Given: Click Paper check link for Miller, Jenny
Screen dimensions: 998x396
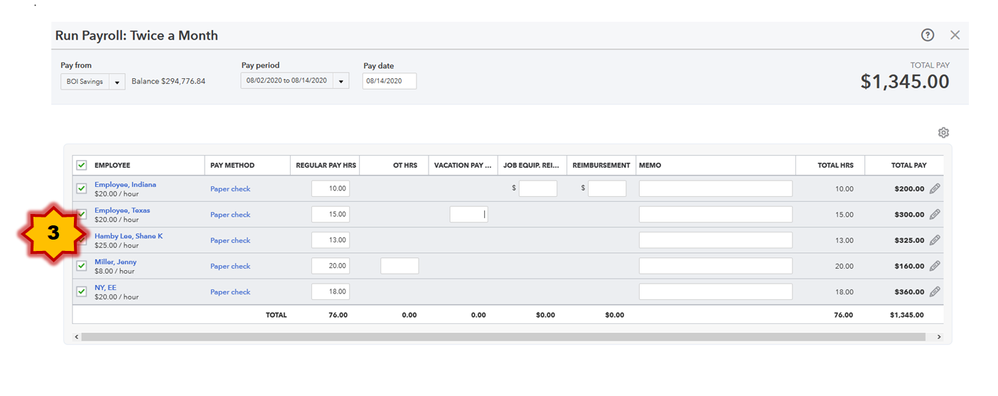Looking at the screenshot, I should click(x=230, y=266).
